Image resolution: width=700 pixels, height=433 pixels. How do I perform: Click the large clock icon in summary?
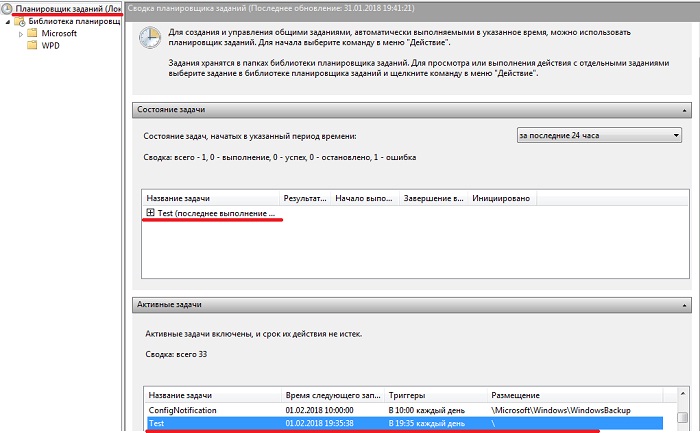pos(150,37)
